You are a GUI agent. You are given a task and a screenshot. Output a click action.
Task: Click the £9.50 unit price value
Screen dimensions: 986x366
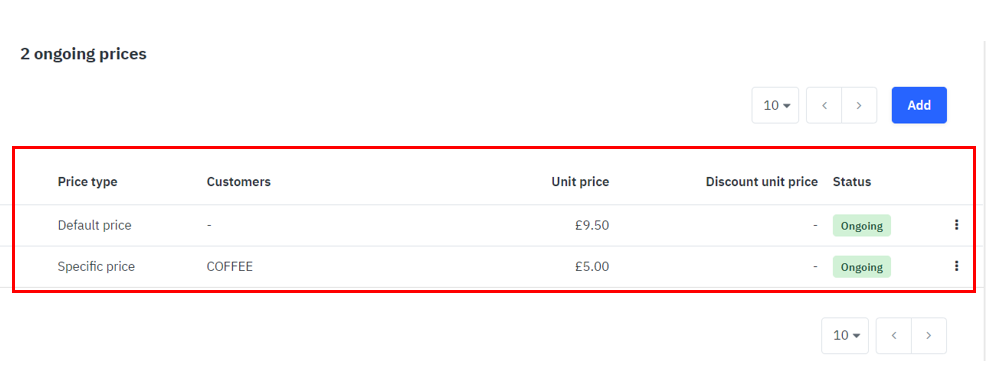(592, 225)
